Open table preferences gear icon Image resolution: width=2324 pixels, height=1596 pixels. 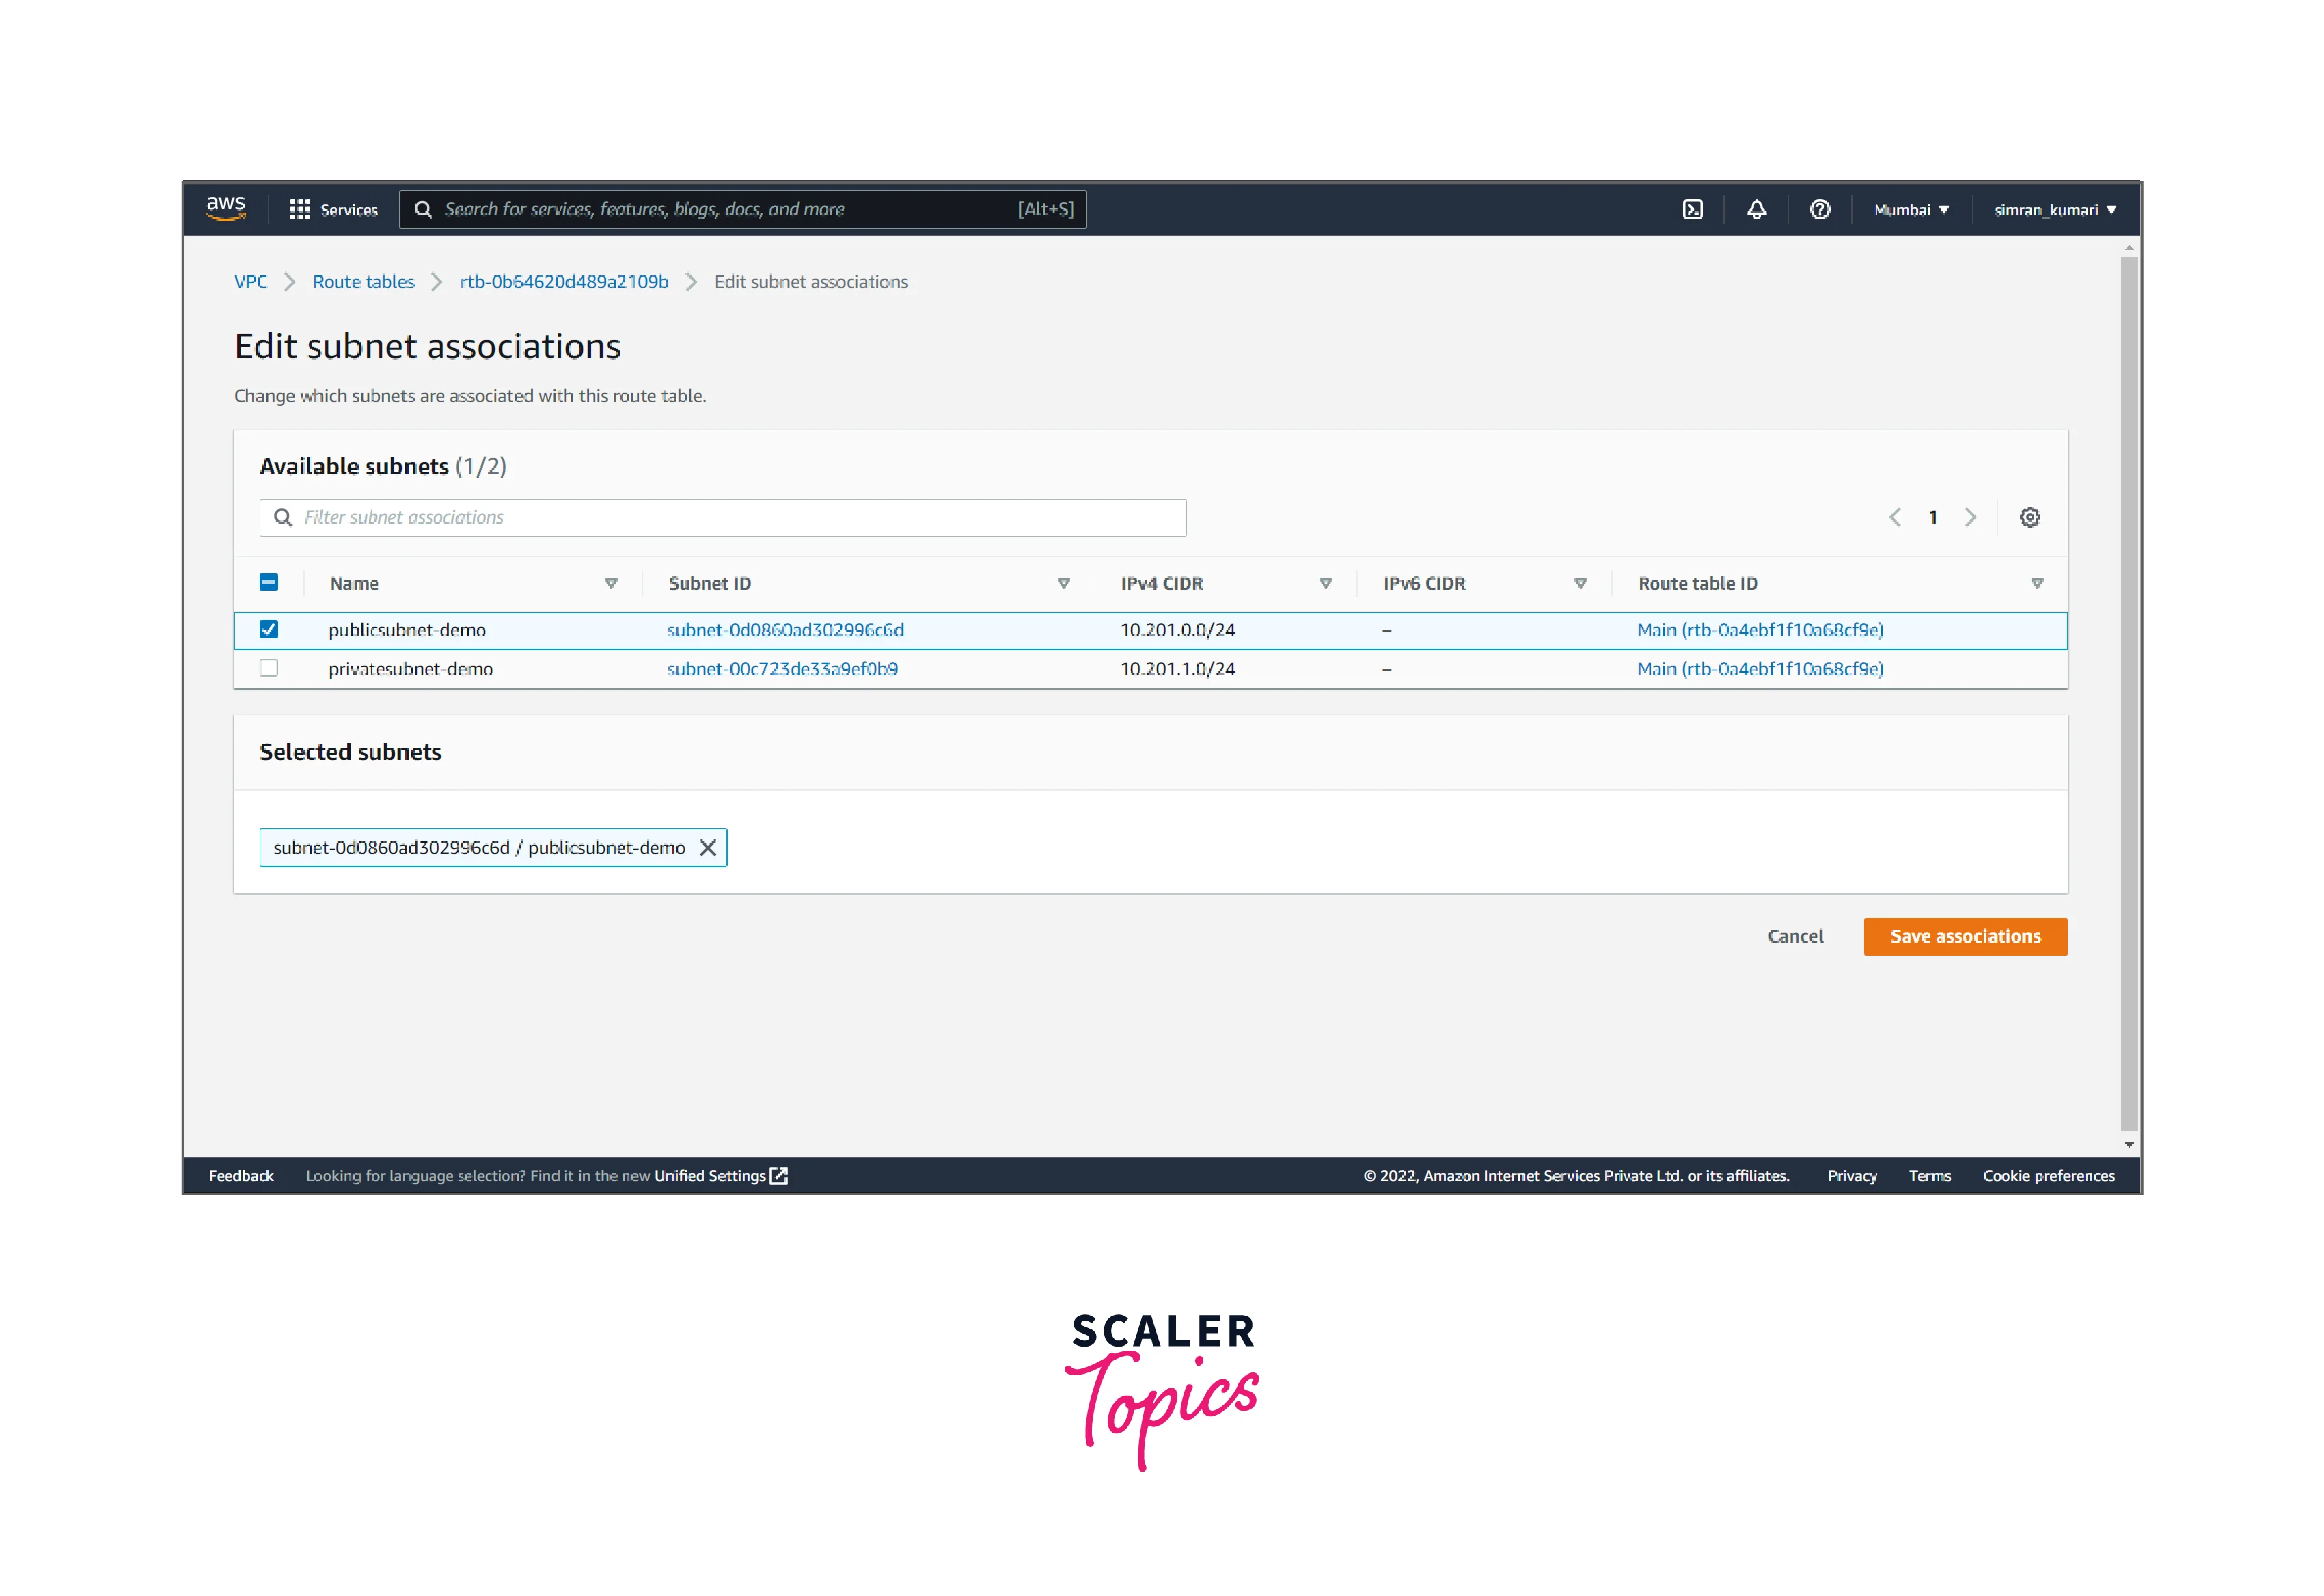(2029, 517)
